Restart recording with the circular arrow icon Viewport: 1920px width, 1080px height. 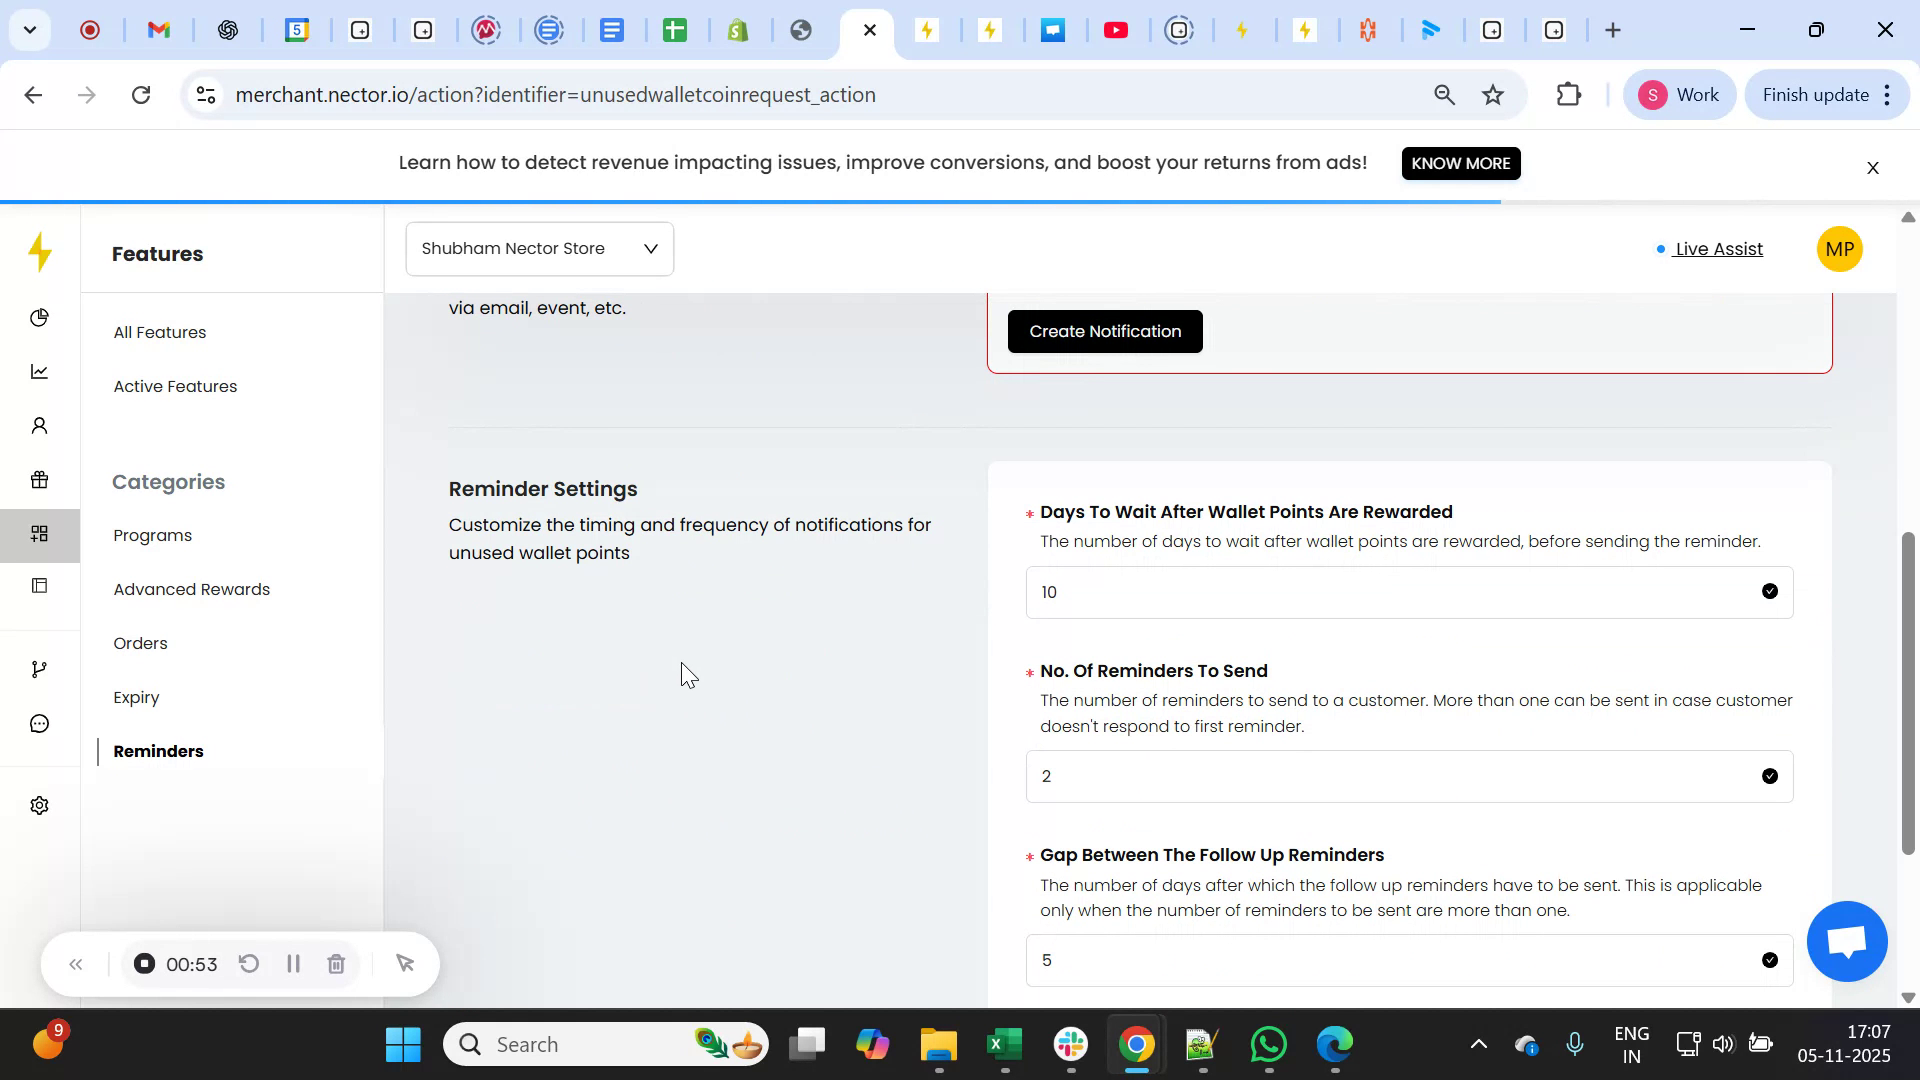[x=248, y=964]
